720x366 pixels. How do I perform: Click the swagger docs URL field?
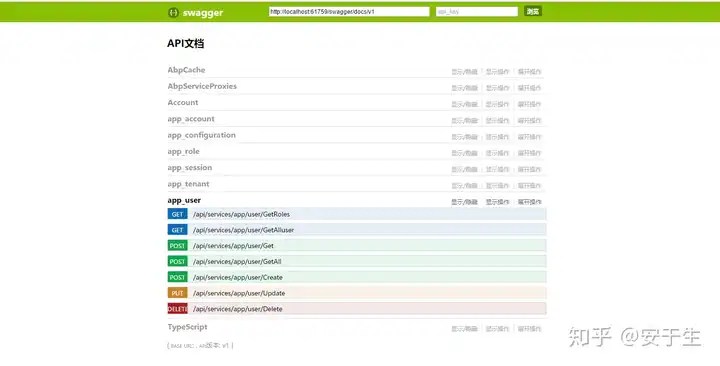point(349,11)
